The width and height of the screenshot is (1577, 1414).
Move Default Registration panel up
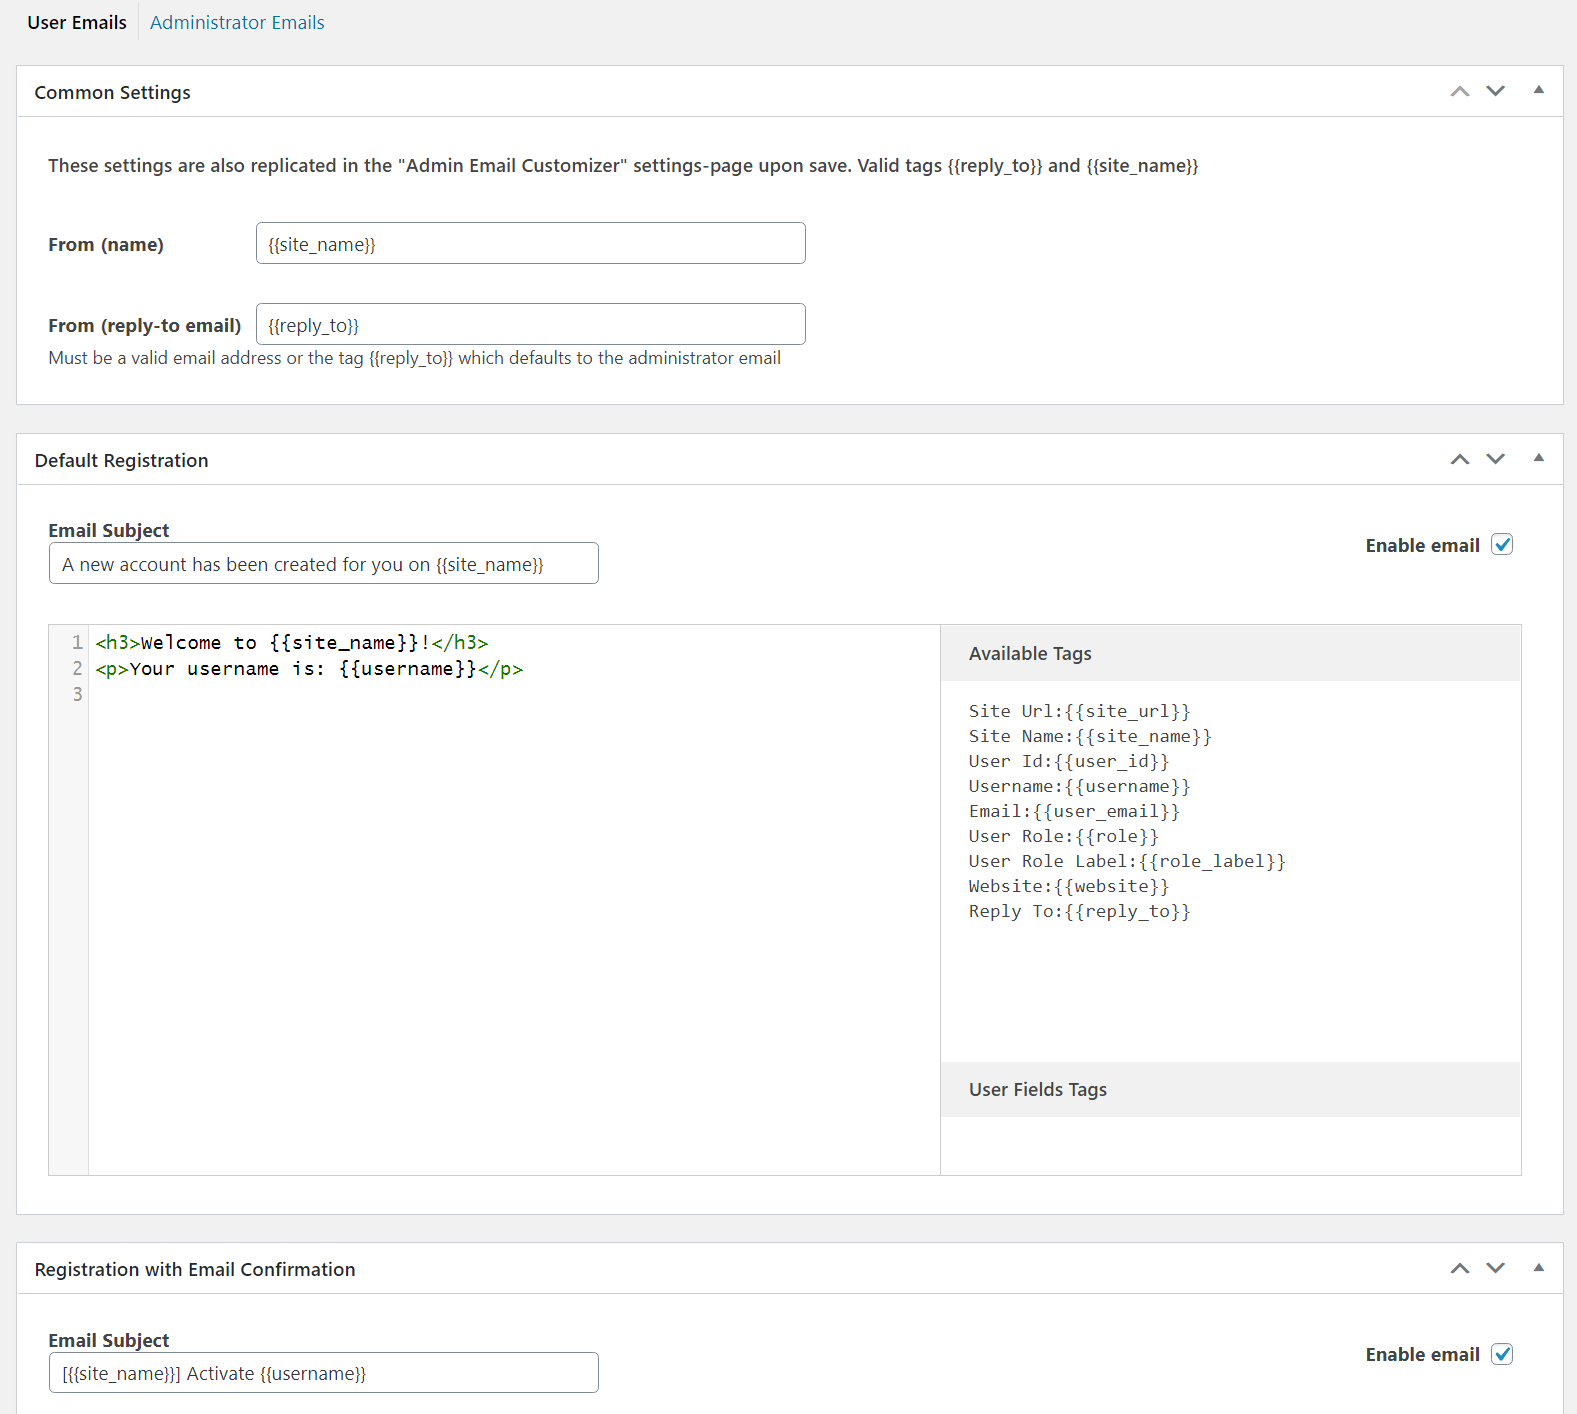point(1460,459)
